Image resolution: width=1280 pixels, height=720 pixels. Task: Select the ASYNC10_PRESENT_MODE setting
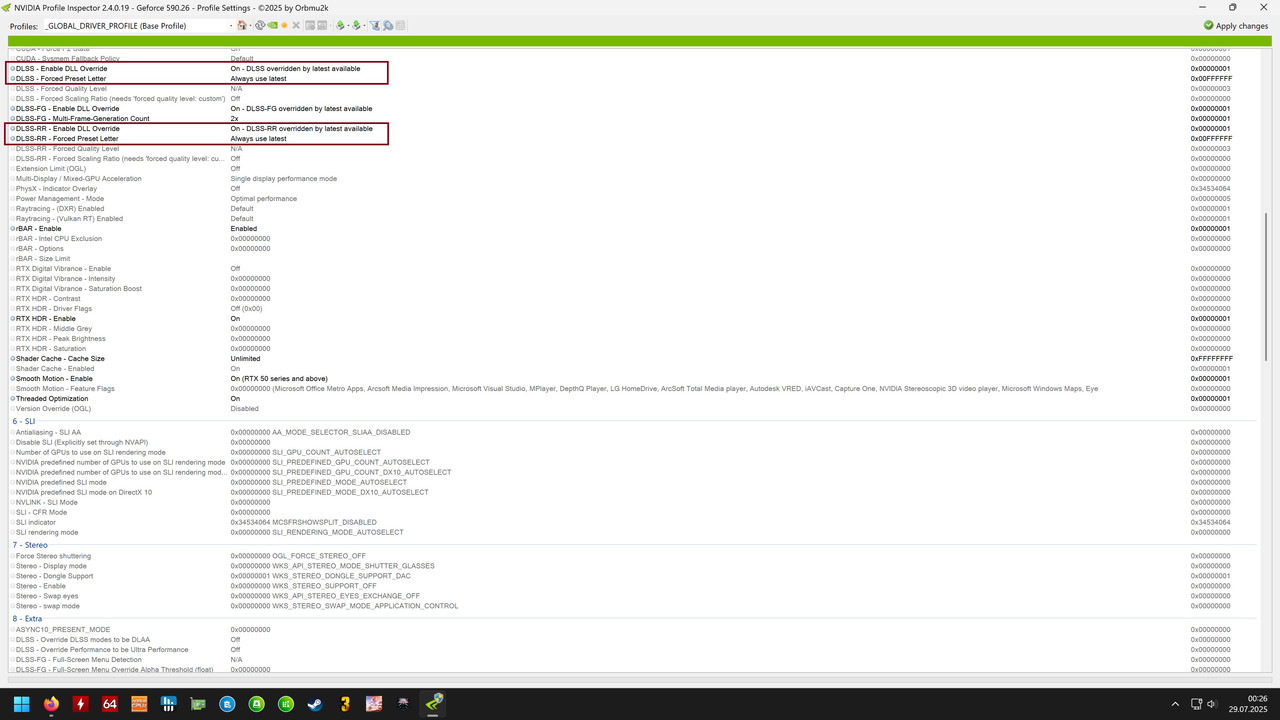point(63,630)
